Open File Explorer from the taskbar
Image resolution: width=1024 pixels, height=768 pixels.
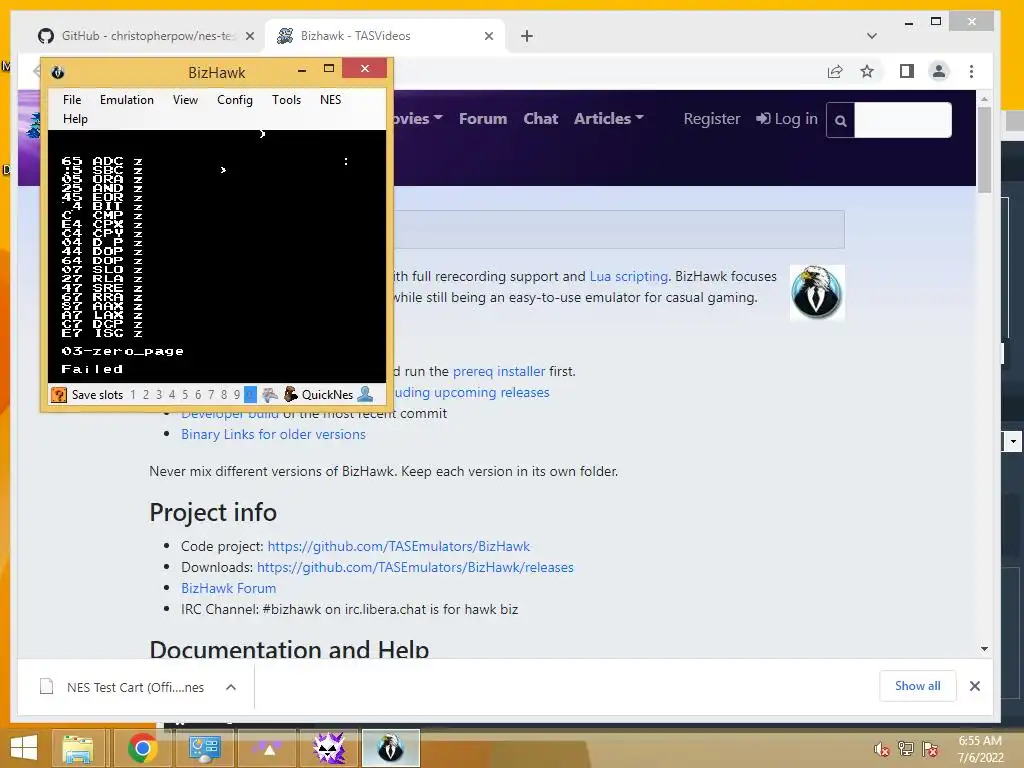pos(78,748)
